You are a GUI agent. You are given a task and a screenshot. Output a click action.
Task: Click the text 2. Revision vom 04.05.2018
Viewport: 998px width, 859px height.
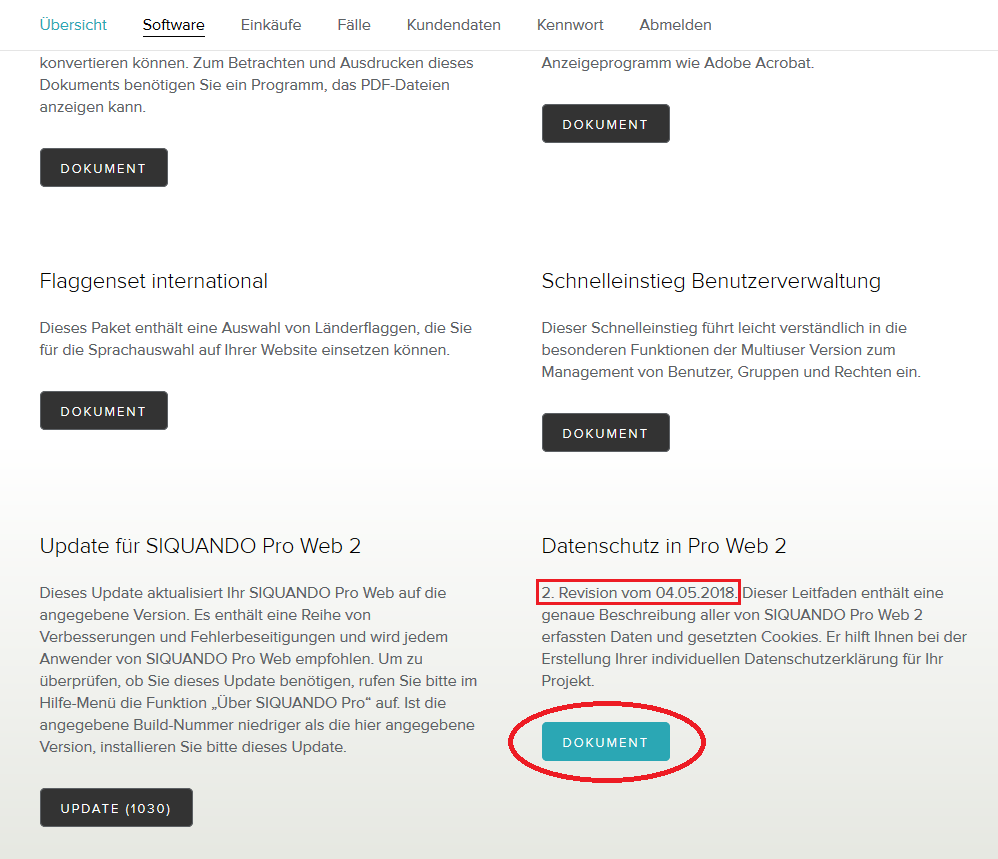point(638,592)
